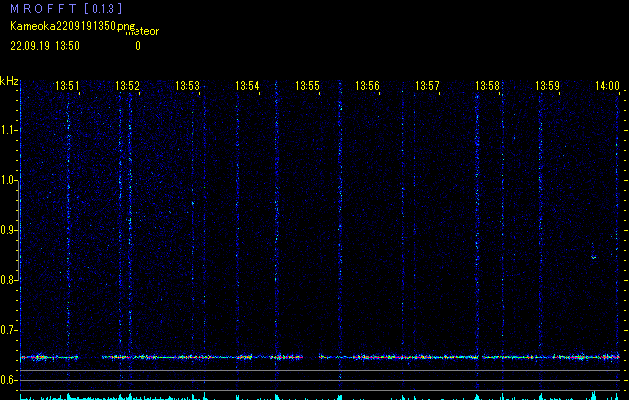
Task: Click the small echo blob near 13:59
Action: click(x=594, y=257)
